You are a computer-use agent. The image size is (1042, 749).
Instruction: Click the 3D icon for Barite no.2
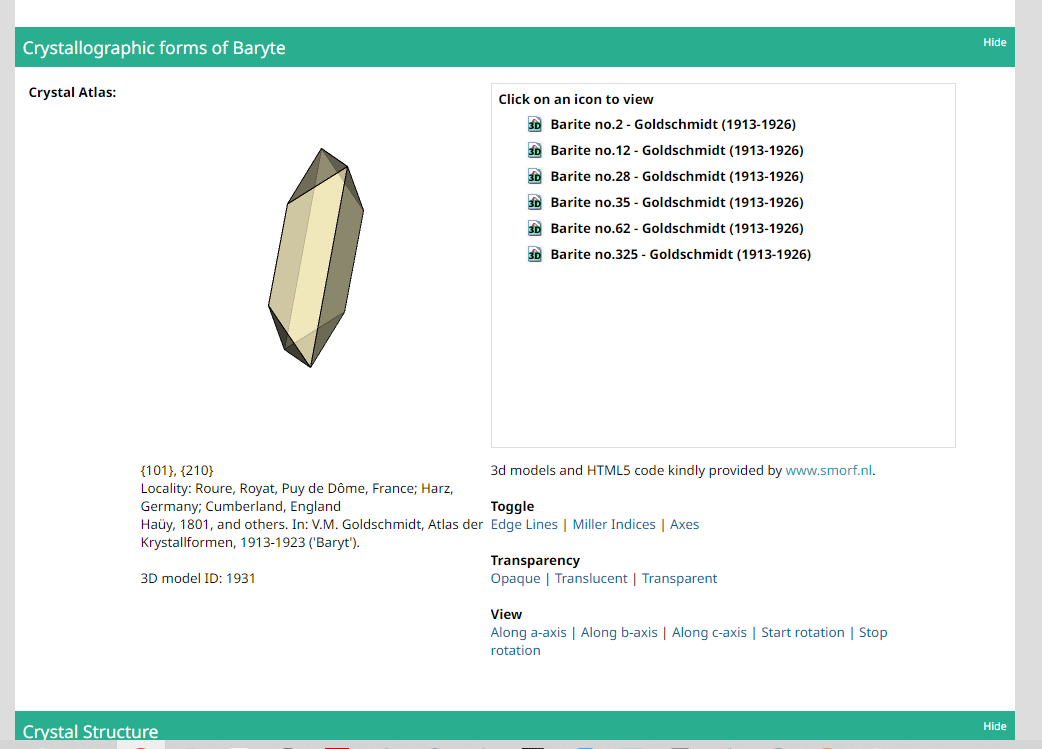534,125
